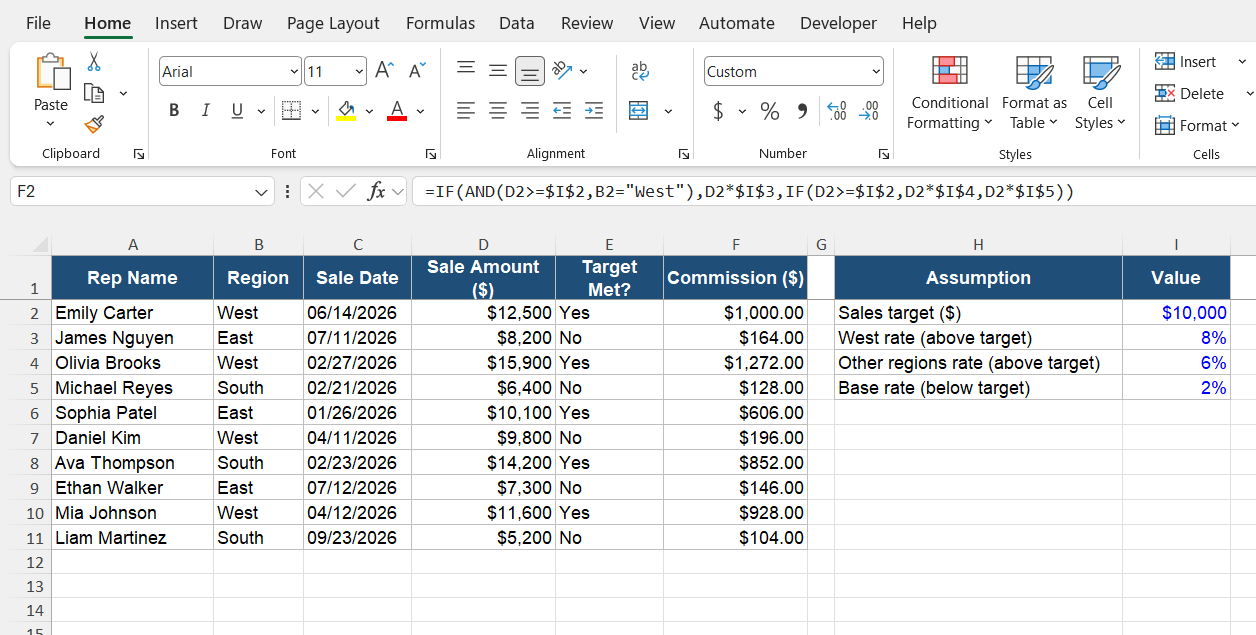
Task: Toggle Underline formatting
Action: click(x=237, y=110)
